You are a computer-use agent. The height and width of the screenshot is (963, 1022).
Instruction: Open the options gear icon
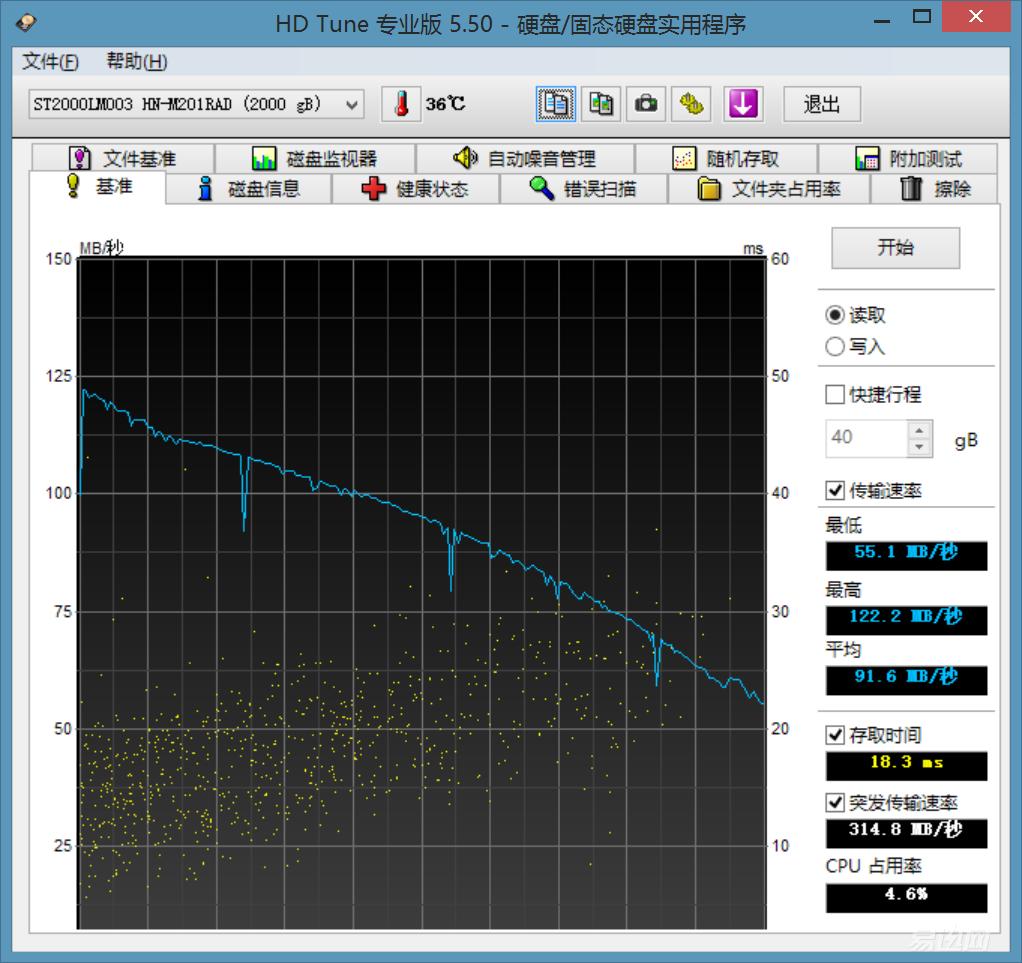[x=691, y=104]
